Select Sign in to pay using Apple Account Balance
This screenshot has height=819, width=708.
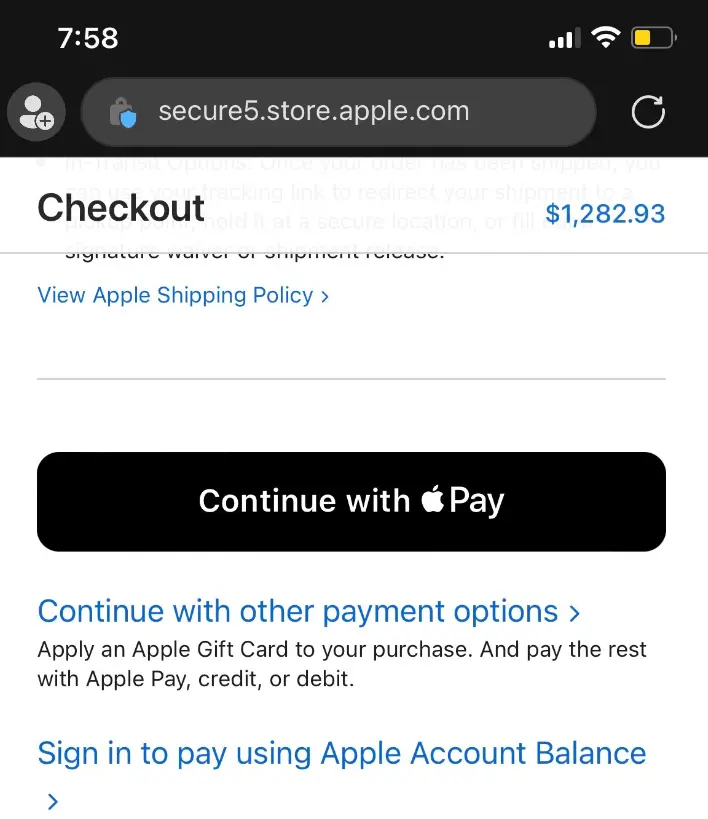tap(341, 753)
